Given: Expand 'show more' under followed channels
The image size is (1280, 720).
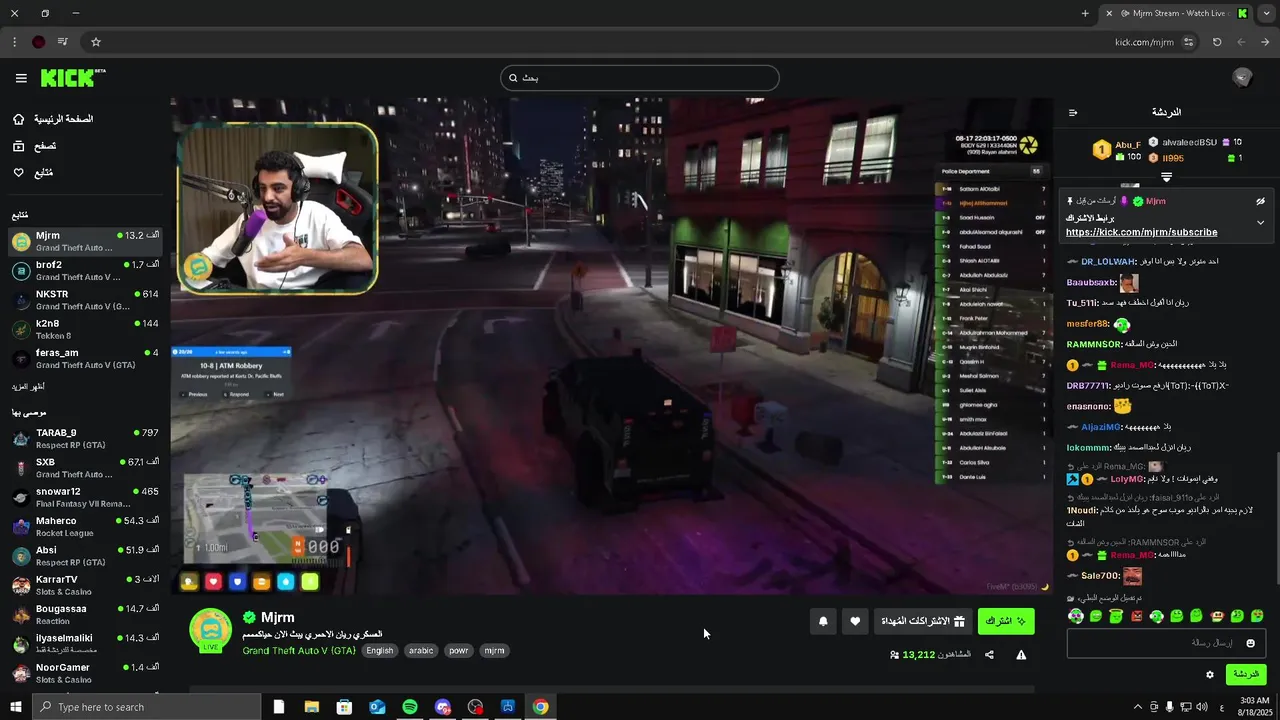Looking at the screenshot, I should point(28,387).
